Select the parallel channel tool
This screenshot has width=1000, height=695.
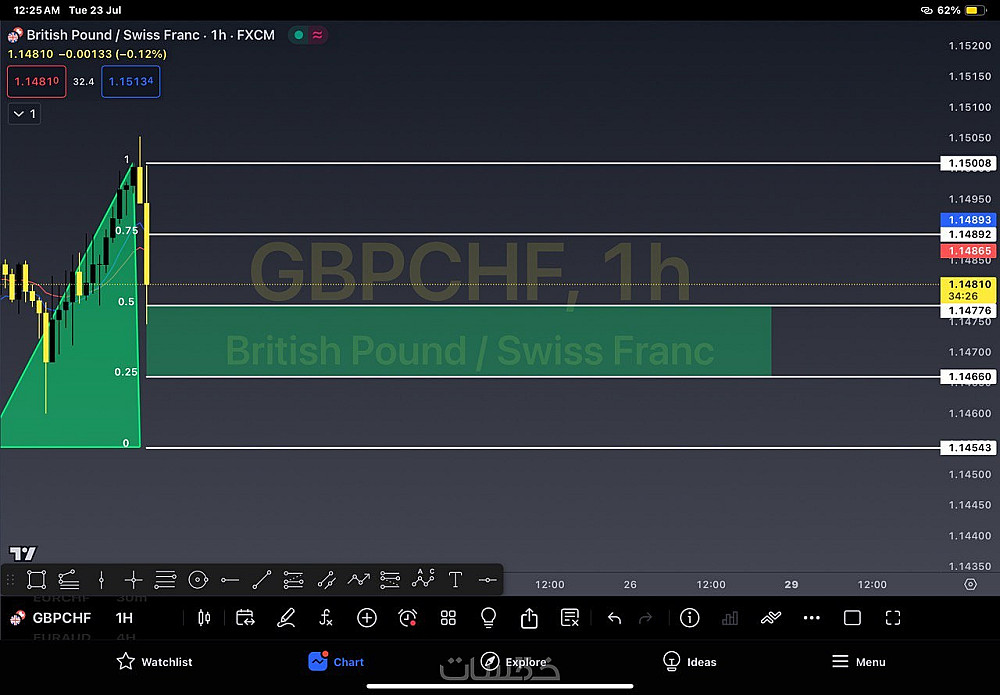327,580
